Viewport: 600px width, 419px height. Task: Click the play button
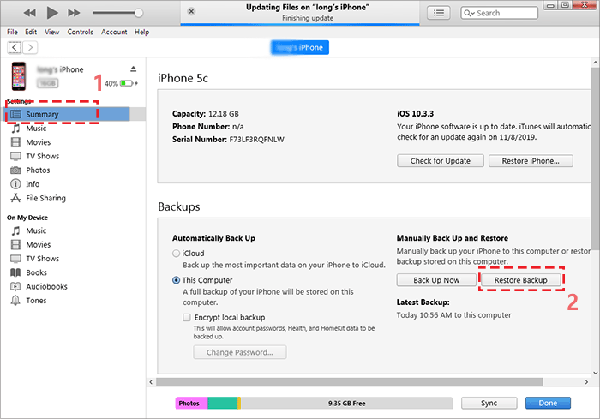click(x=52, y=13)
